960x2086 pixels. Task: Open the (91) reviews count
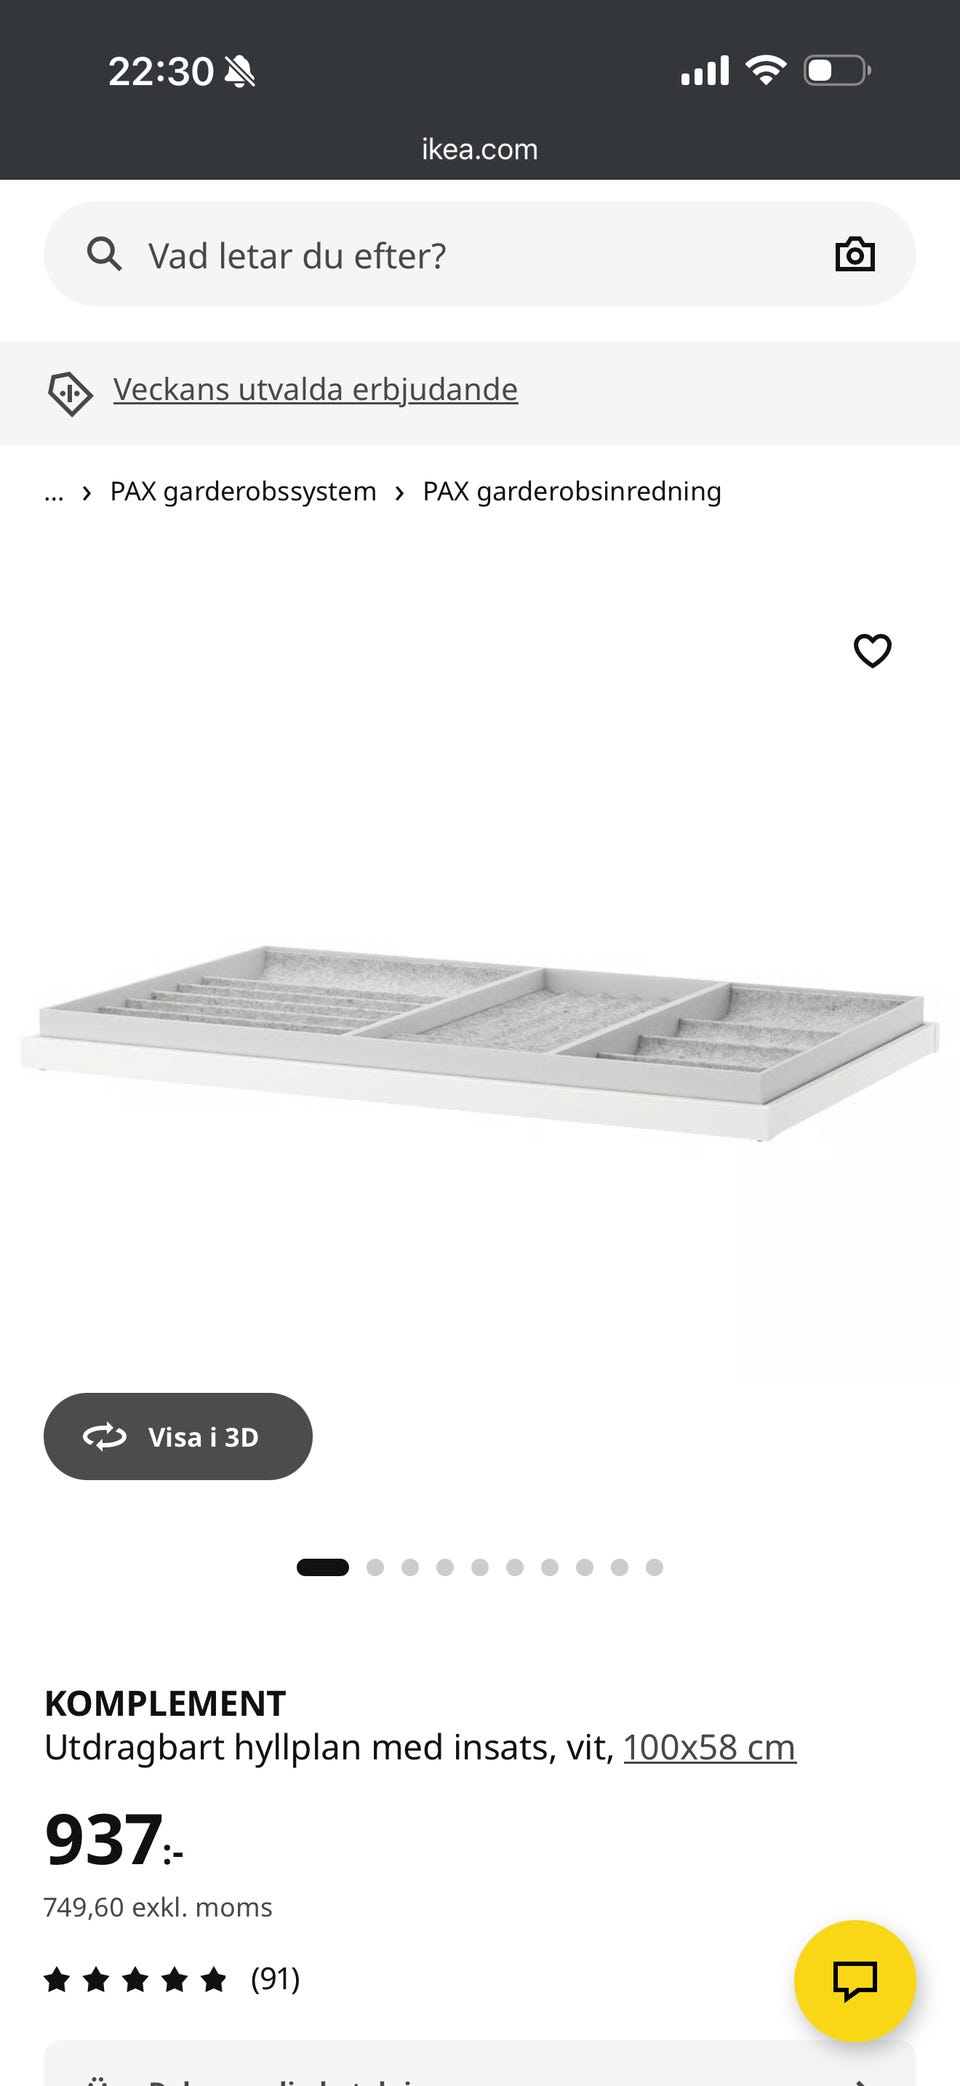pos(275,1979)
